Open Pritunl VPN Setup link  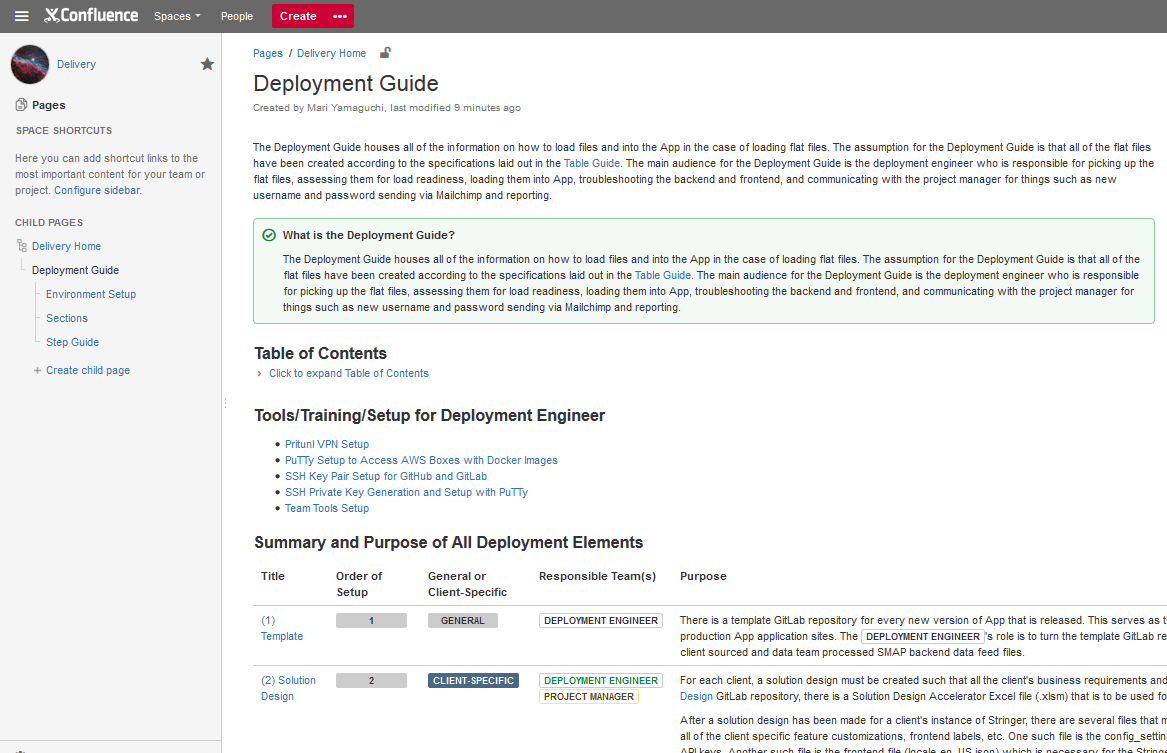pos(327,444)
